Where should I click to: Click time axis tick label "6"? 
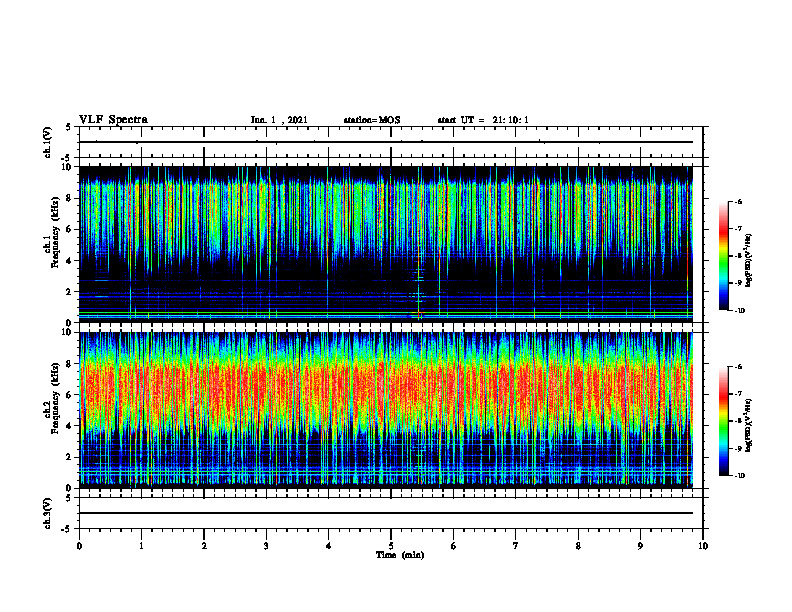click(x=454, y=546)
